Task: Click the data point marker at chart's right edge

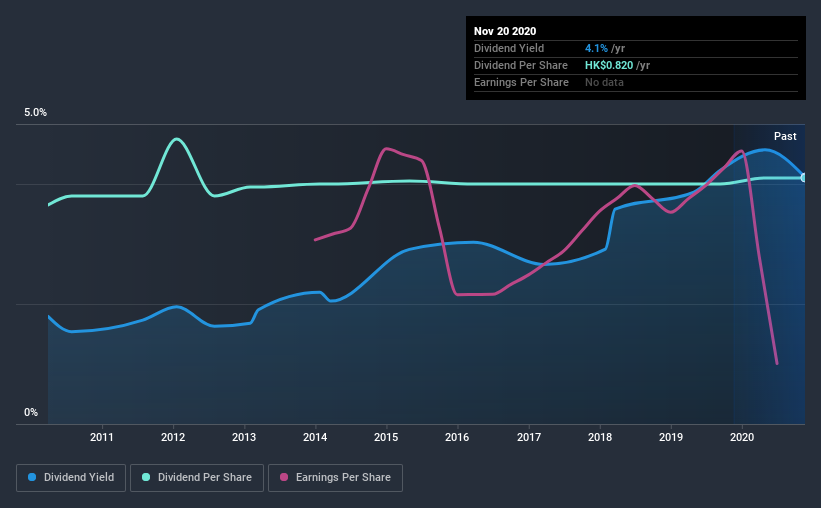Action: click(804, 177)
